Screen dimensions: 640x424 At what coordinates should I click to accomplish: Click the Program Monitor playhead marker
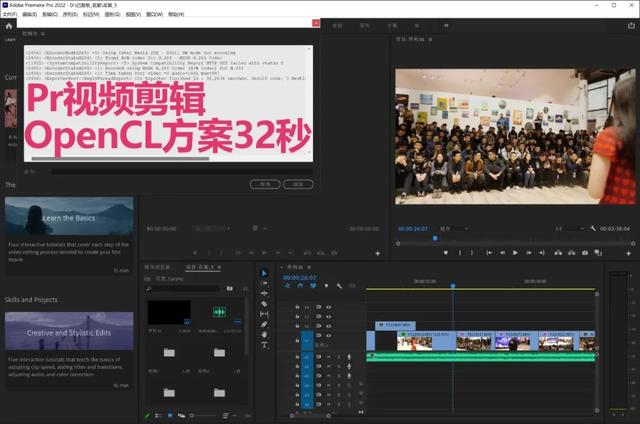435,238
